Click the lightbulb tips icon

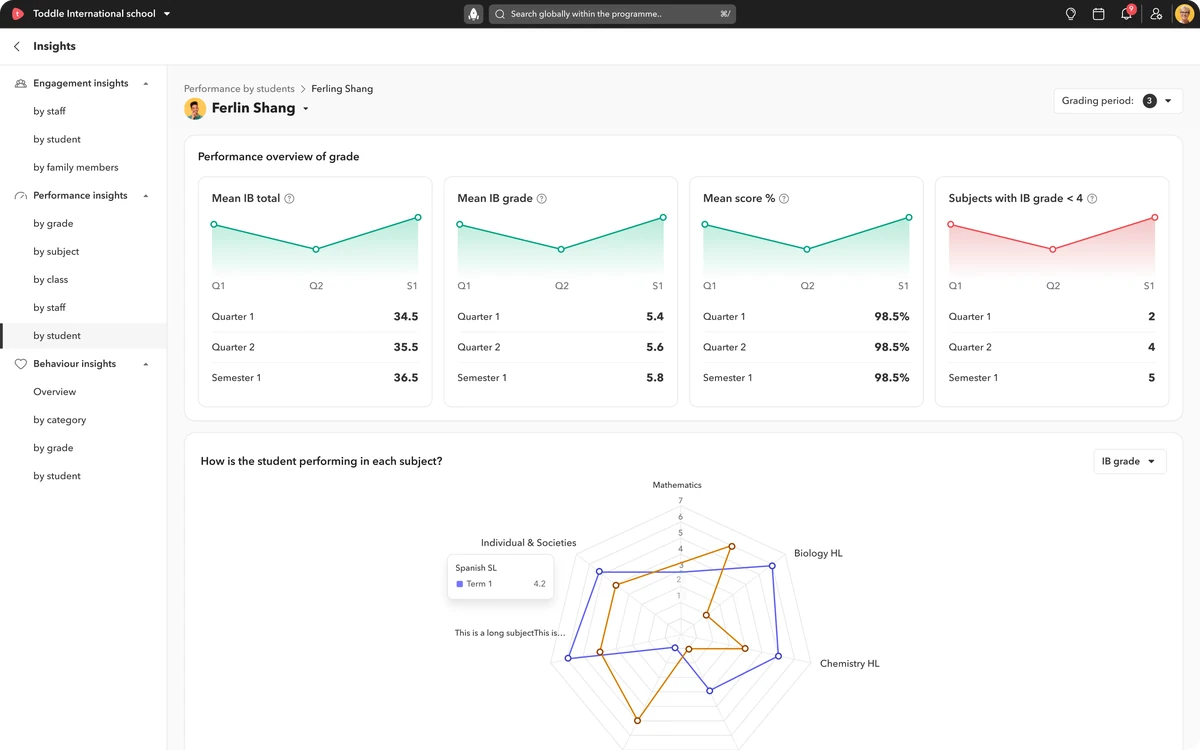(x=1070, y=14)
